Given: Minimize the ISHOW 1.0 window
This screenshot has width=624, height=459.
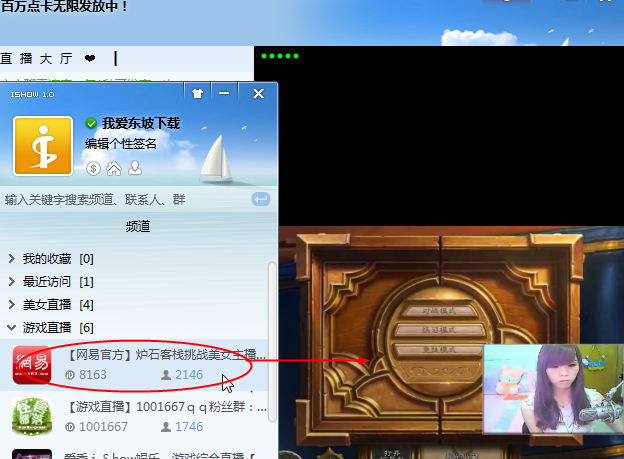Looking at the screenshot, I should tap(224, 93).
